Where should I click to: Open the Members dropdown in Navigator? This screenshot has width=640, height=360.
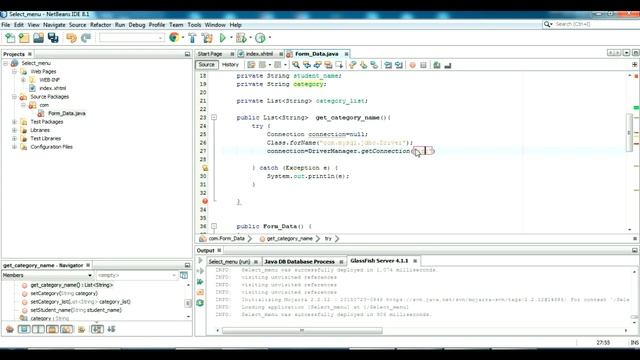(x=47, y=276)
